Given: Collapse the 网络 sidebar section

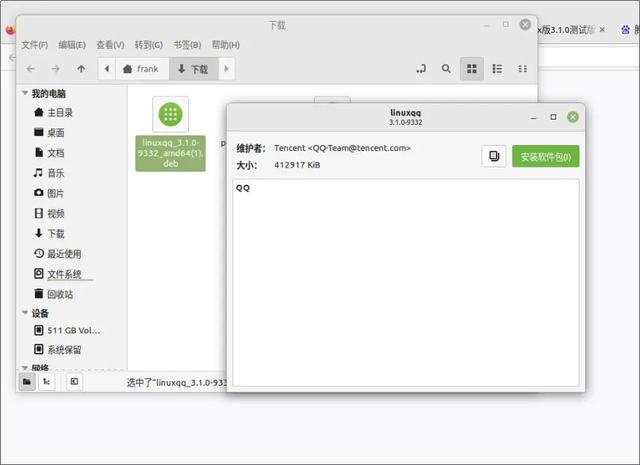Looking at the screenshot, I should point(25,368).
